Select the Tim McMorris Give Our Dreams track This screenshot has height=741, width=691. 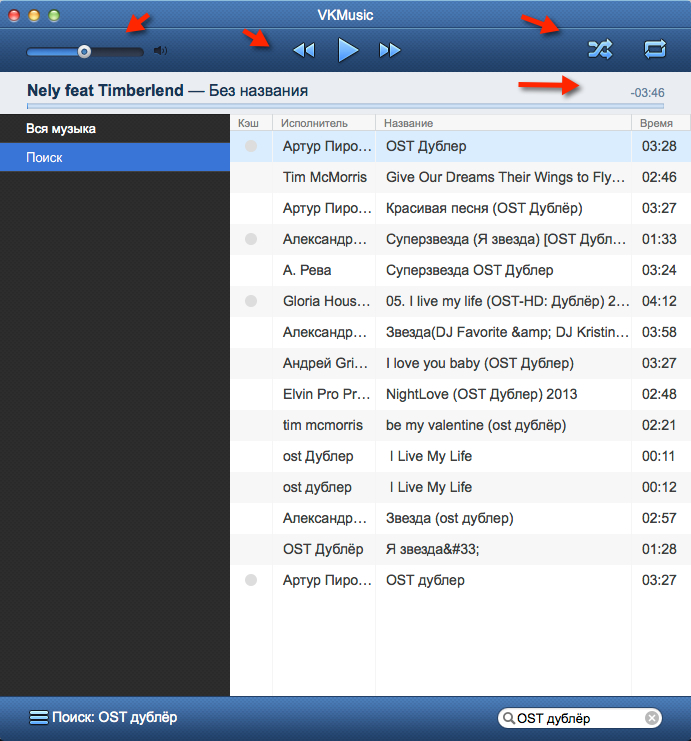(500, 177)
